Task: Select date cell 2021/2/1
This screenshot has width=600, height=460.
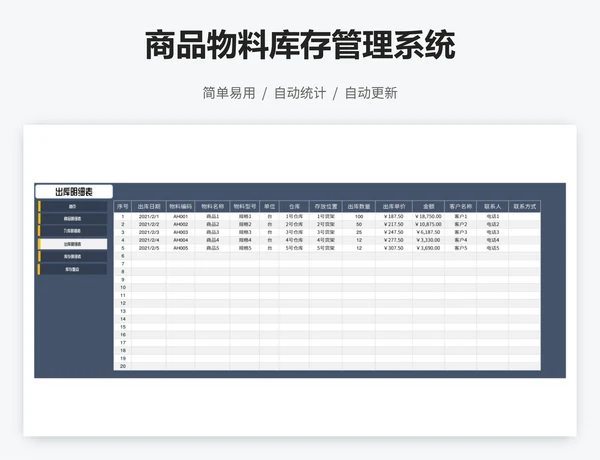Action: point(149,217)
